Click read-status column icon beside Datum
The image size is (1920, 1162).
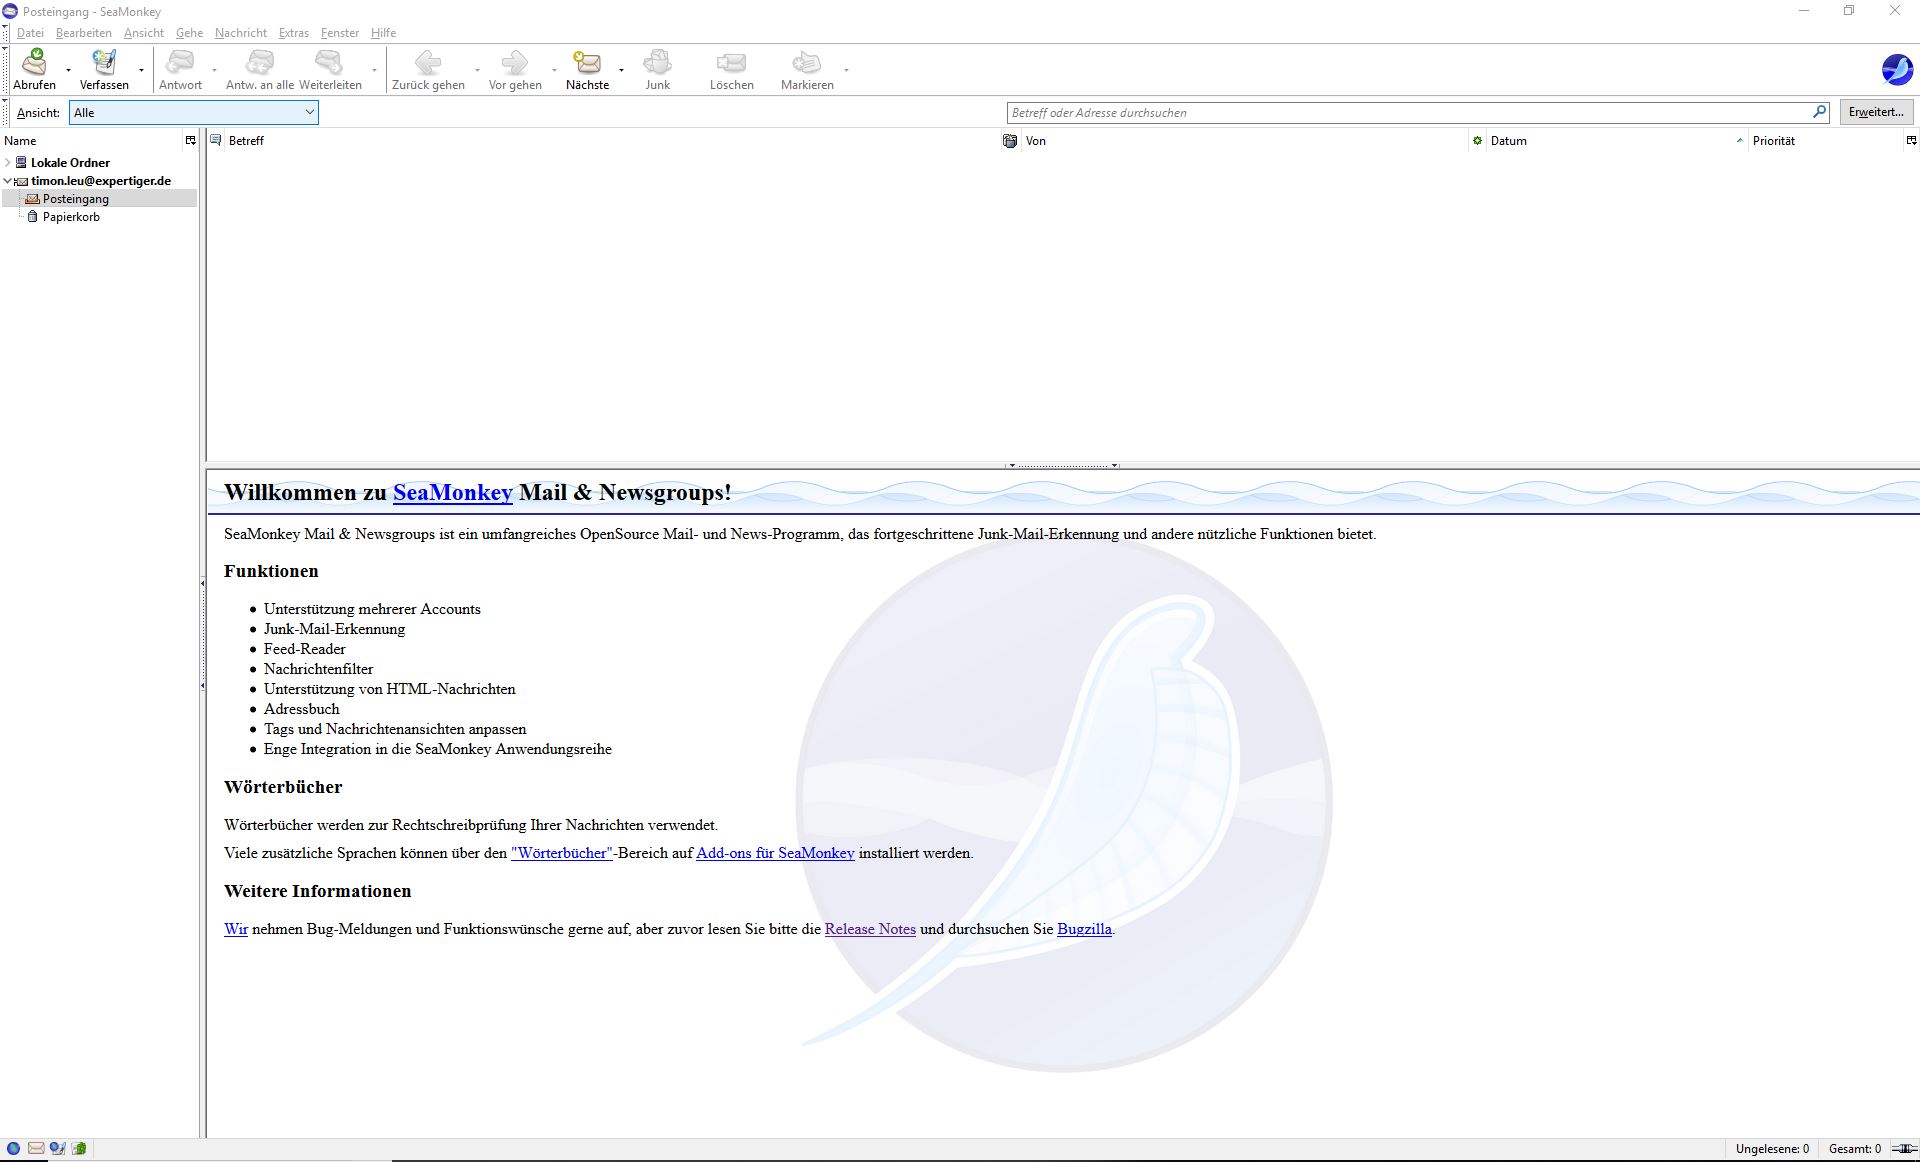[x=1477, y=141]
